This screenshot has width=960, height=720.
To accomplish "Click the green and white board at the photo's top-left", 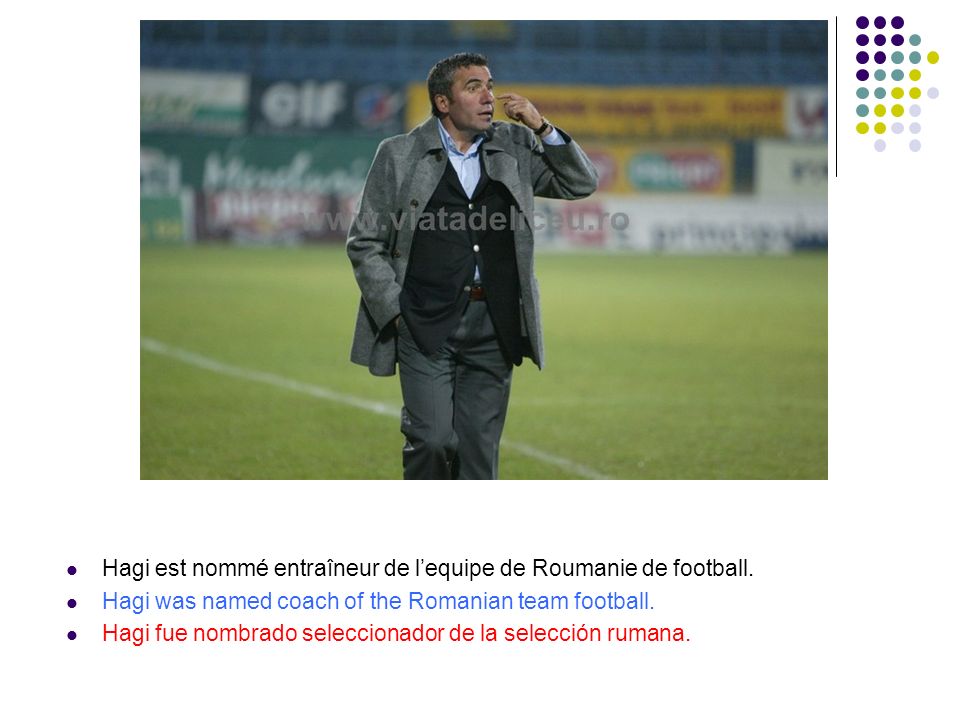I will pos(193,100).
